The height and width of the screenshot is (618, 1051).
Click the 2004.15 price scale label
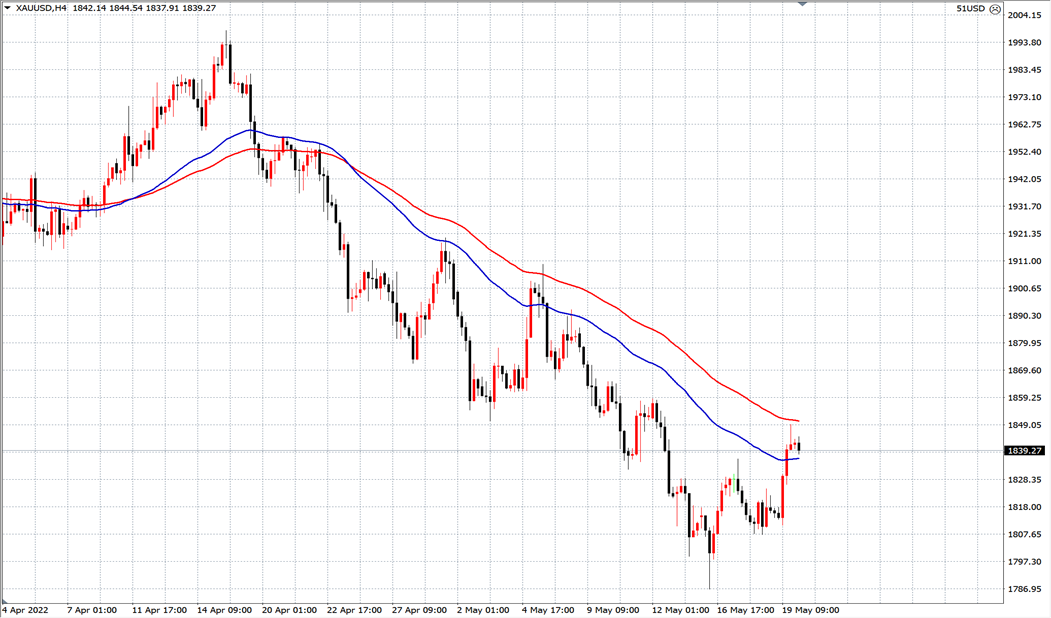[x=1025, y=15]
